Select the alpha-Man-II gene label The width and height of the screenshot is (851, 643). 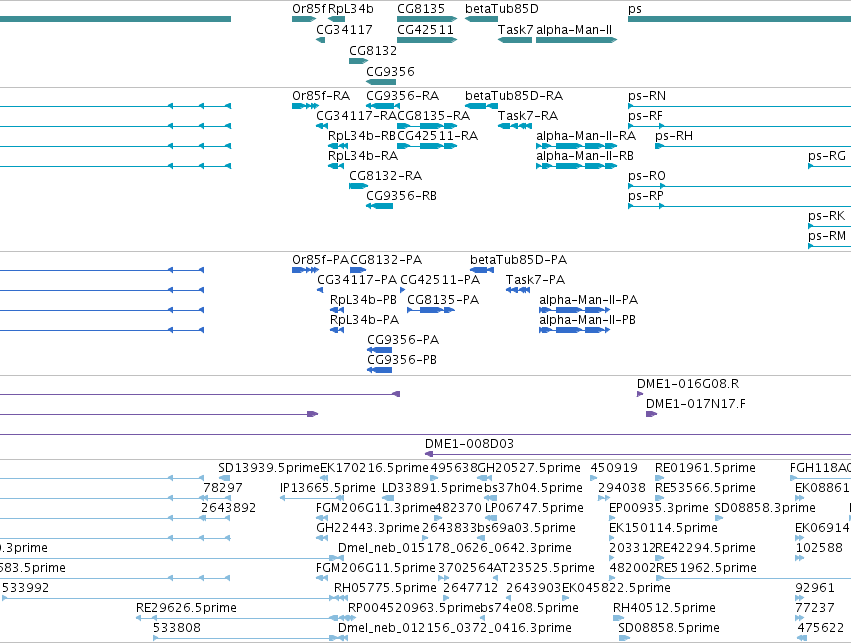[574, 29]
